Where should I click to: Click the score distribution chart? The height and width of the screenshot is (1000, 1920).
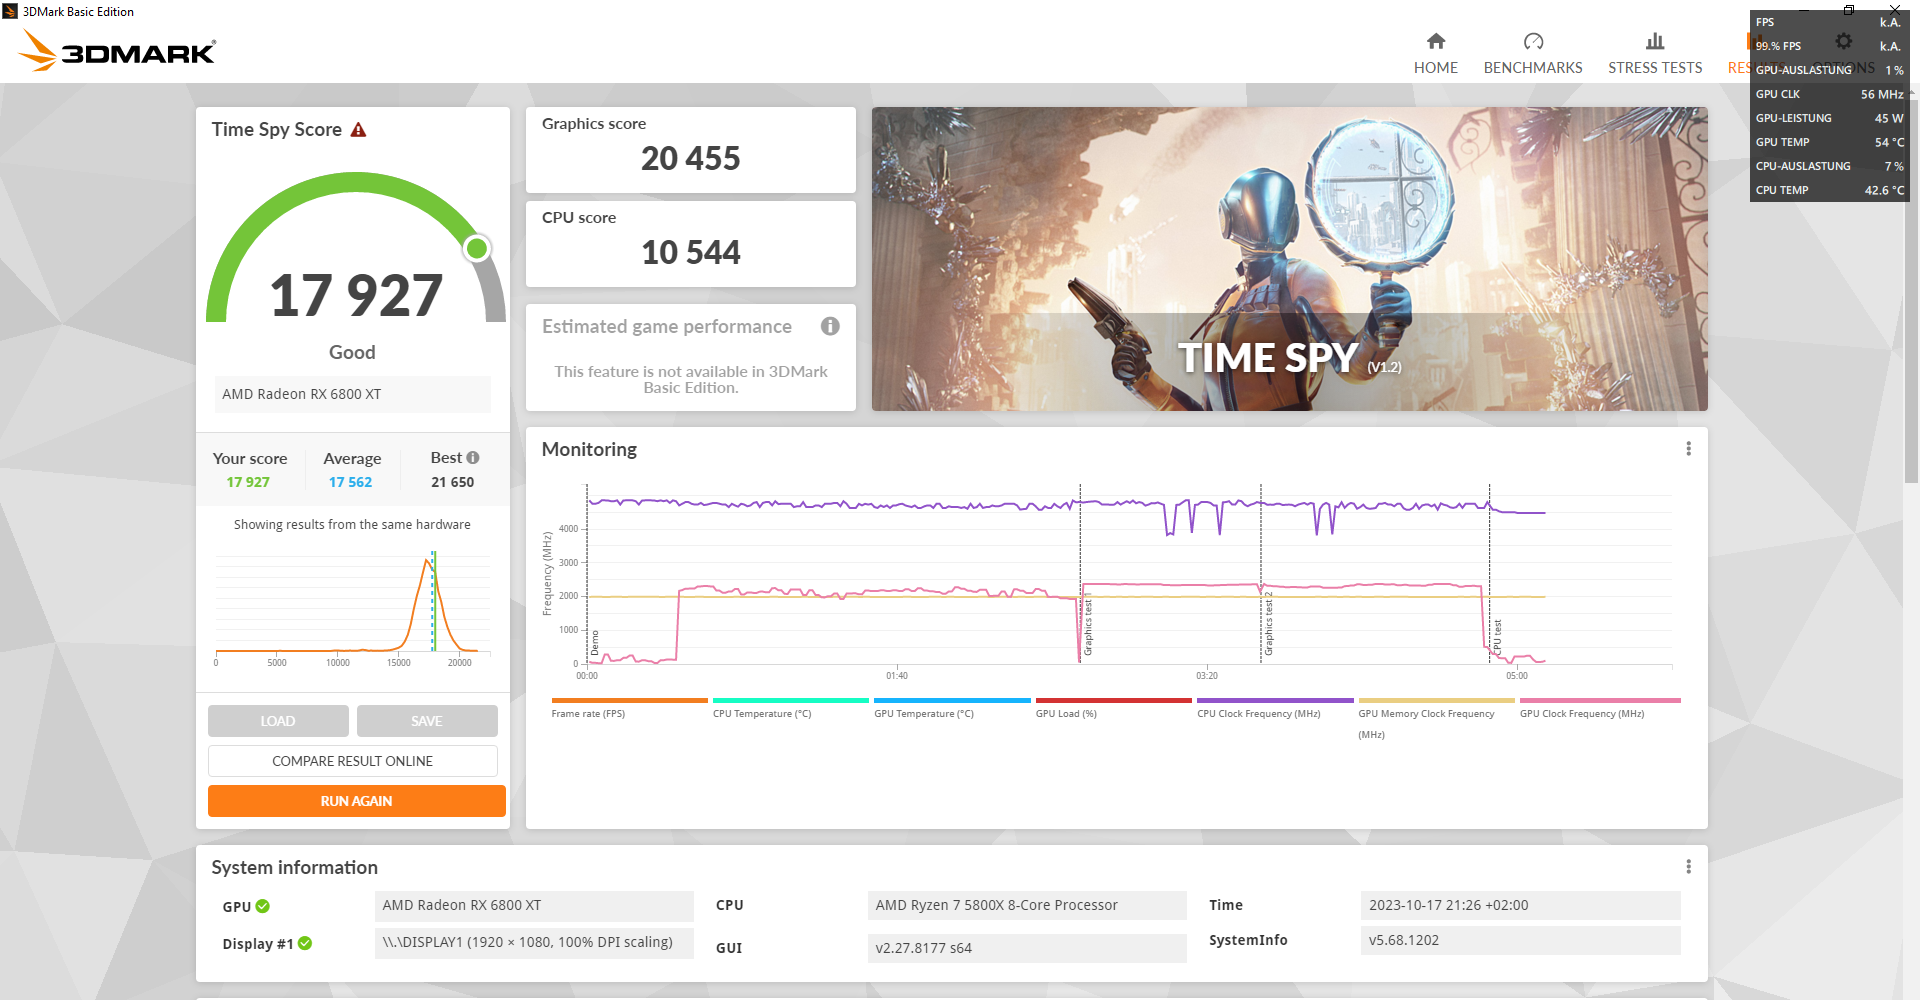(x=352, y=607)
